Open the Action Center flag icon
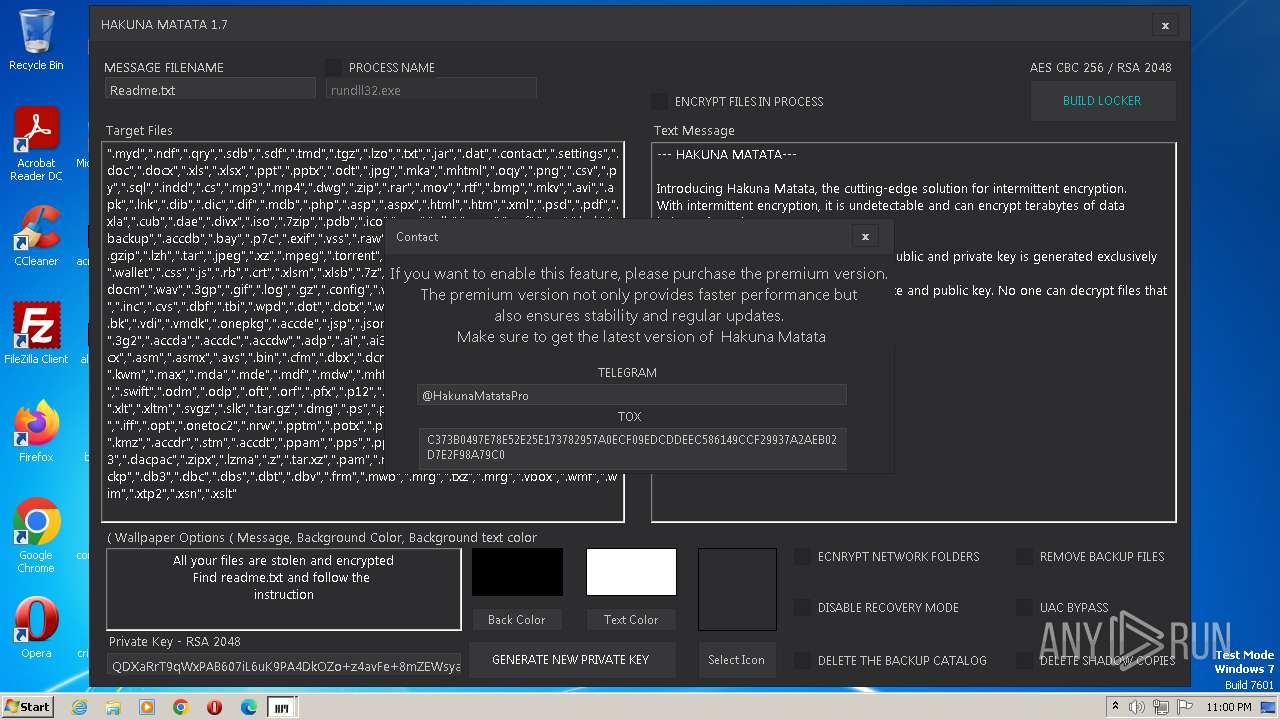The height and width of the screenshot is (720, 1280). [1183, 707]
